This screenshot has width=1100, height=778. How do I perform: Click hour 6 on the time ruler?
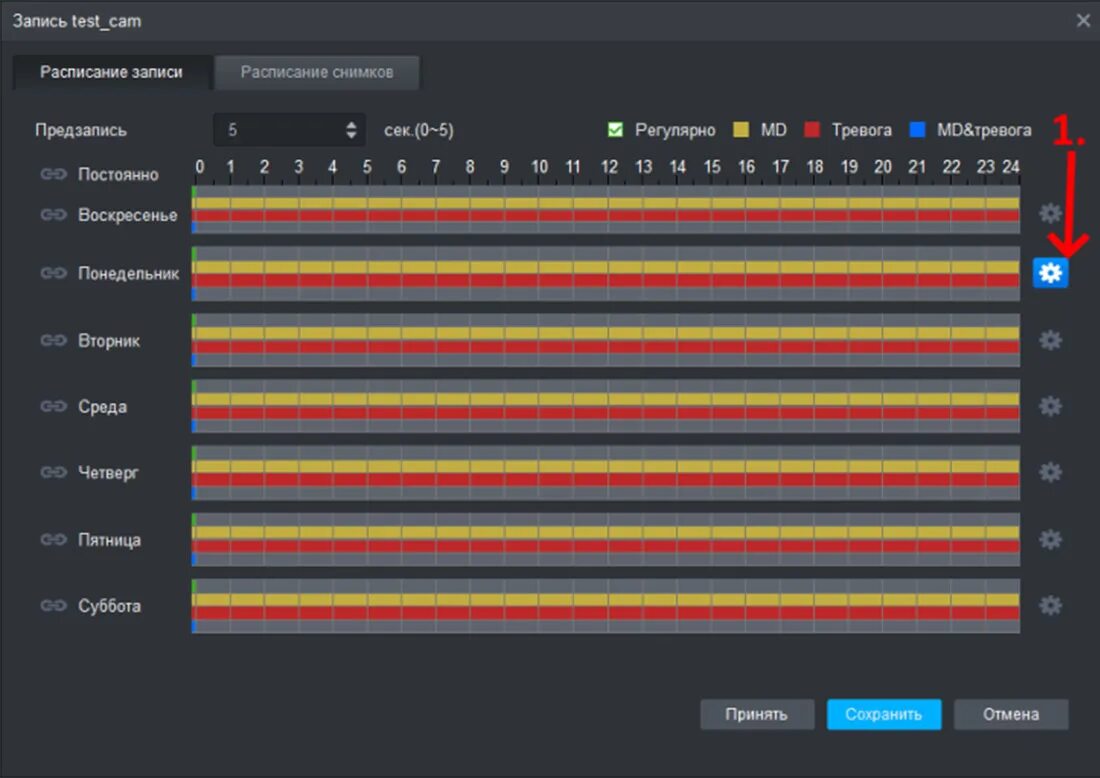(401, 167)
